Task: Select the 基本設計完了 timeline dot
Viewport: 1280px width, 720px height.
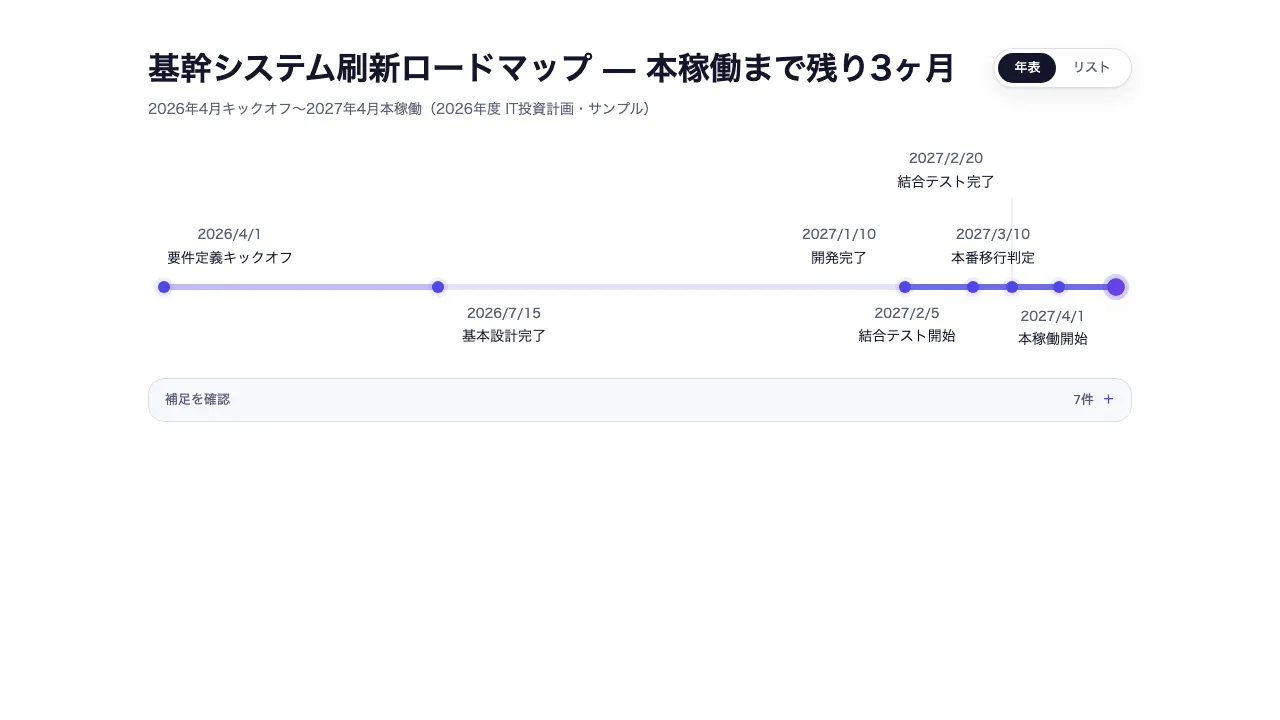Action: tap(438, 287)
